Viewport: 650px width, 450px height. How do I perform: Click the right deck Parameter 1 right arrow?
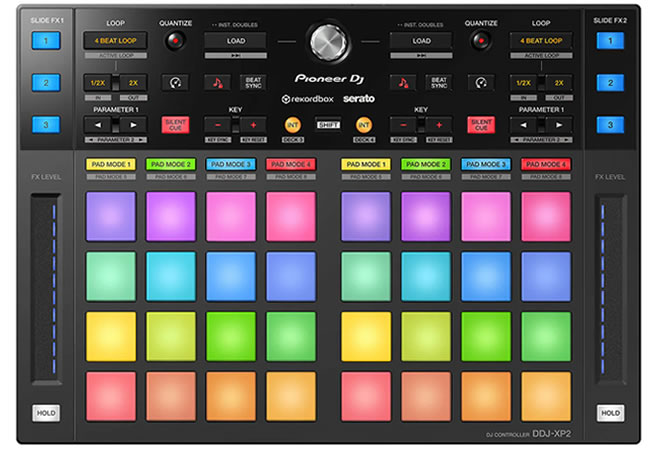click(x=559, y=125)
